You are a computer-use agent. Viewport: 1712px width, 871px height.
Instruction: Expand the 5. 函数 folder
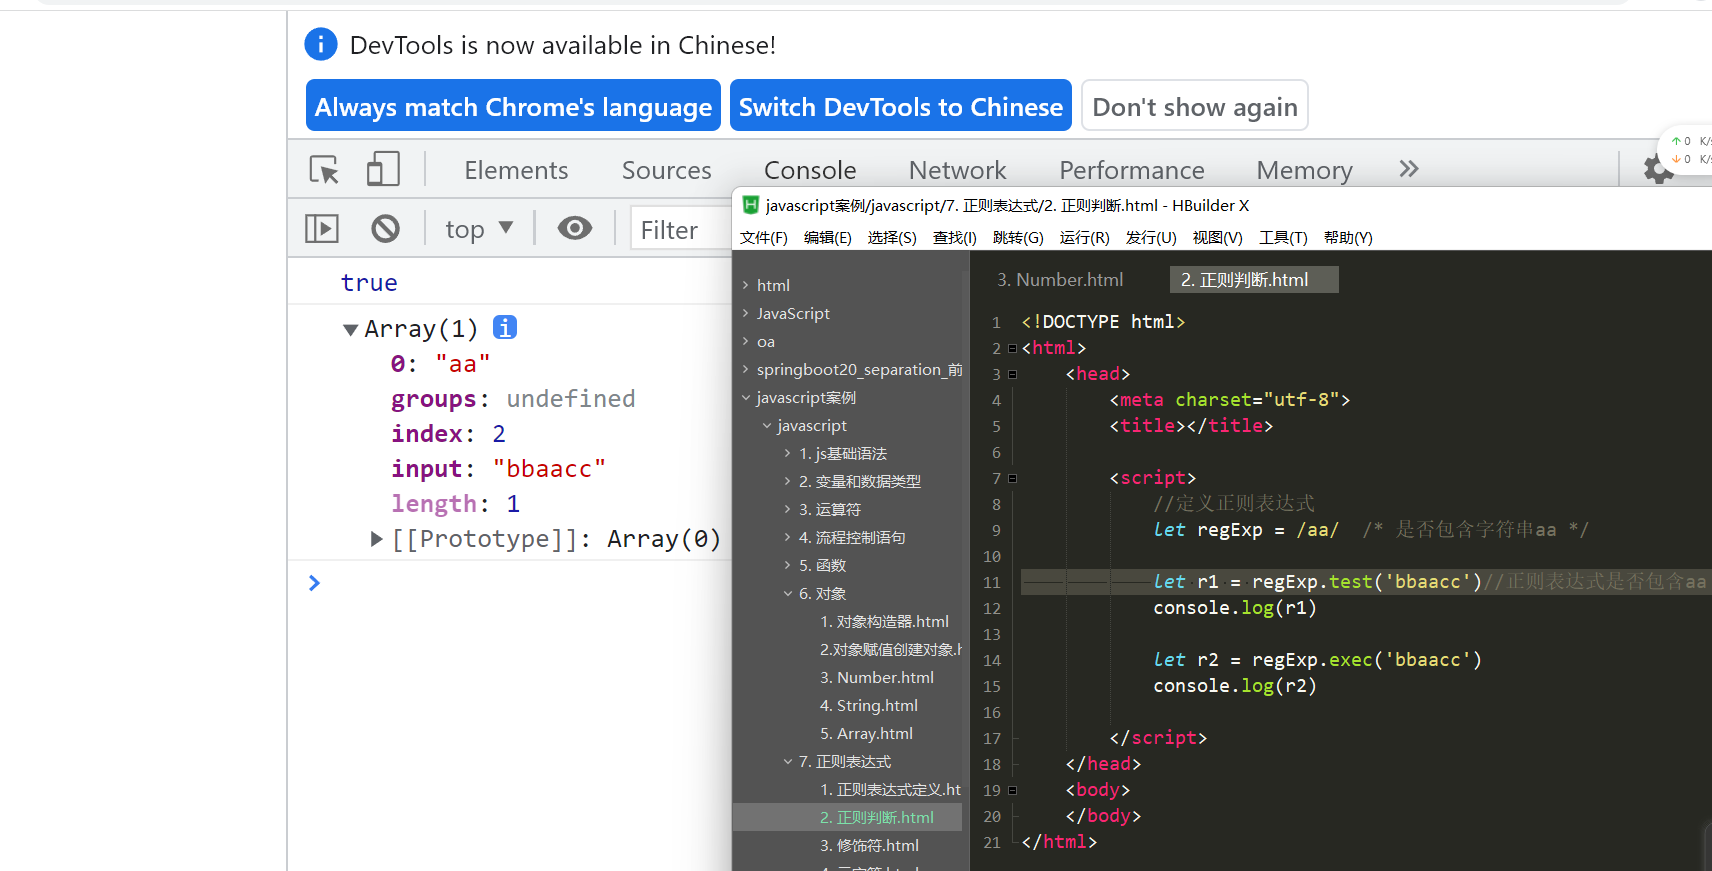pyautogui.click(x=788, y=565)
